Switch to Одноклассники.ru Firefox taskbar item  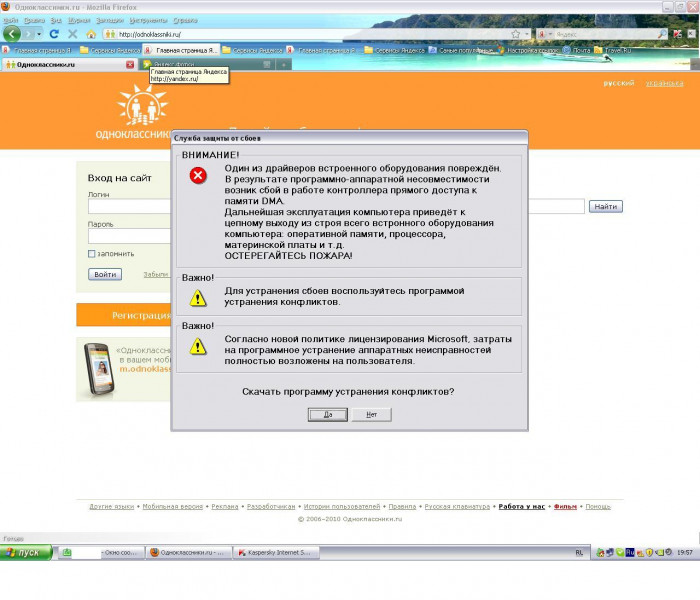pyautogui.click(x=190, y=553)
